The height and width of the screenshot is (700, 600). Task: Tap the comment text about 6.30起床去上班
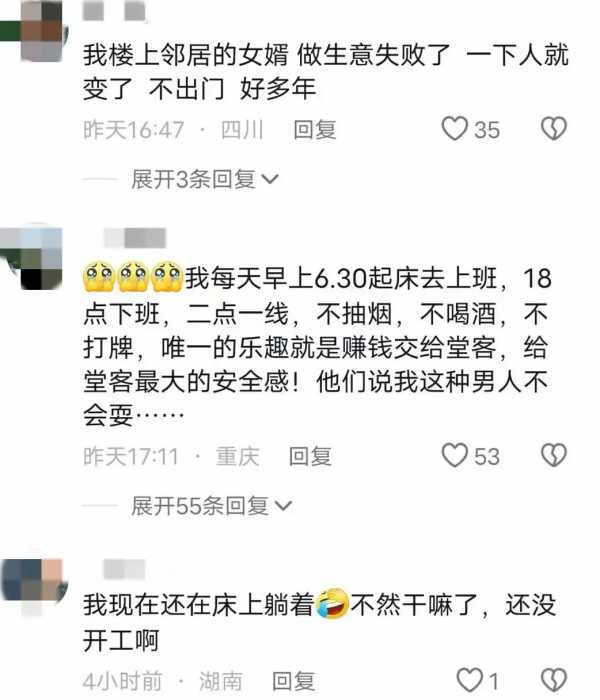(317, 346)
